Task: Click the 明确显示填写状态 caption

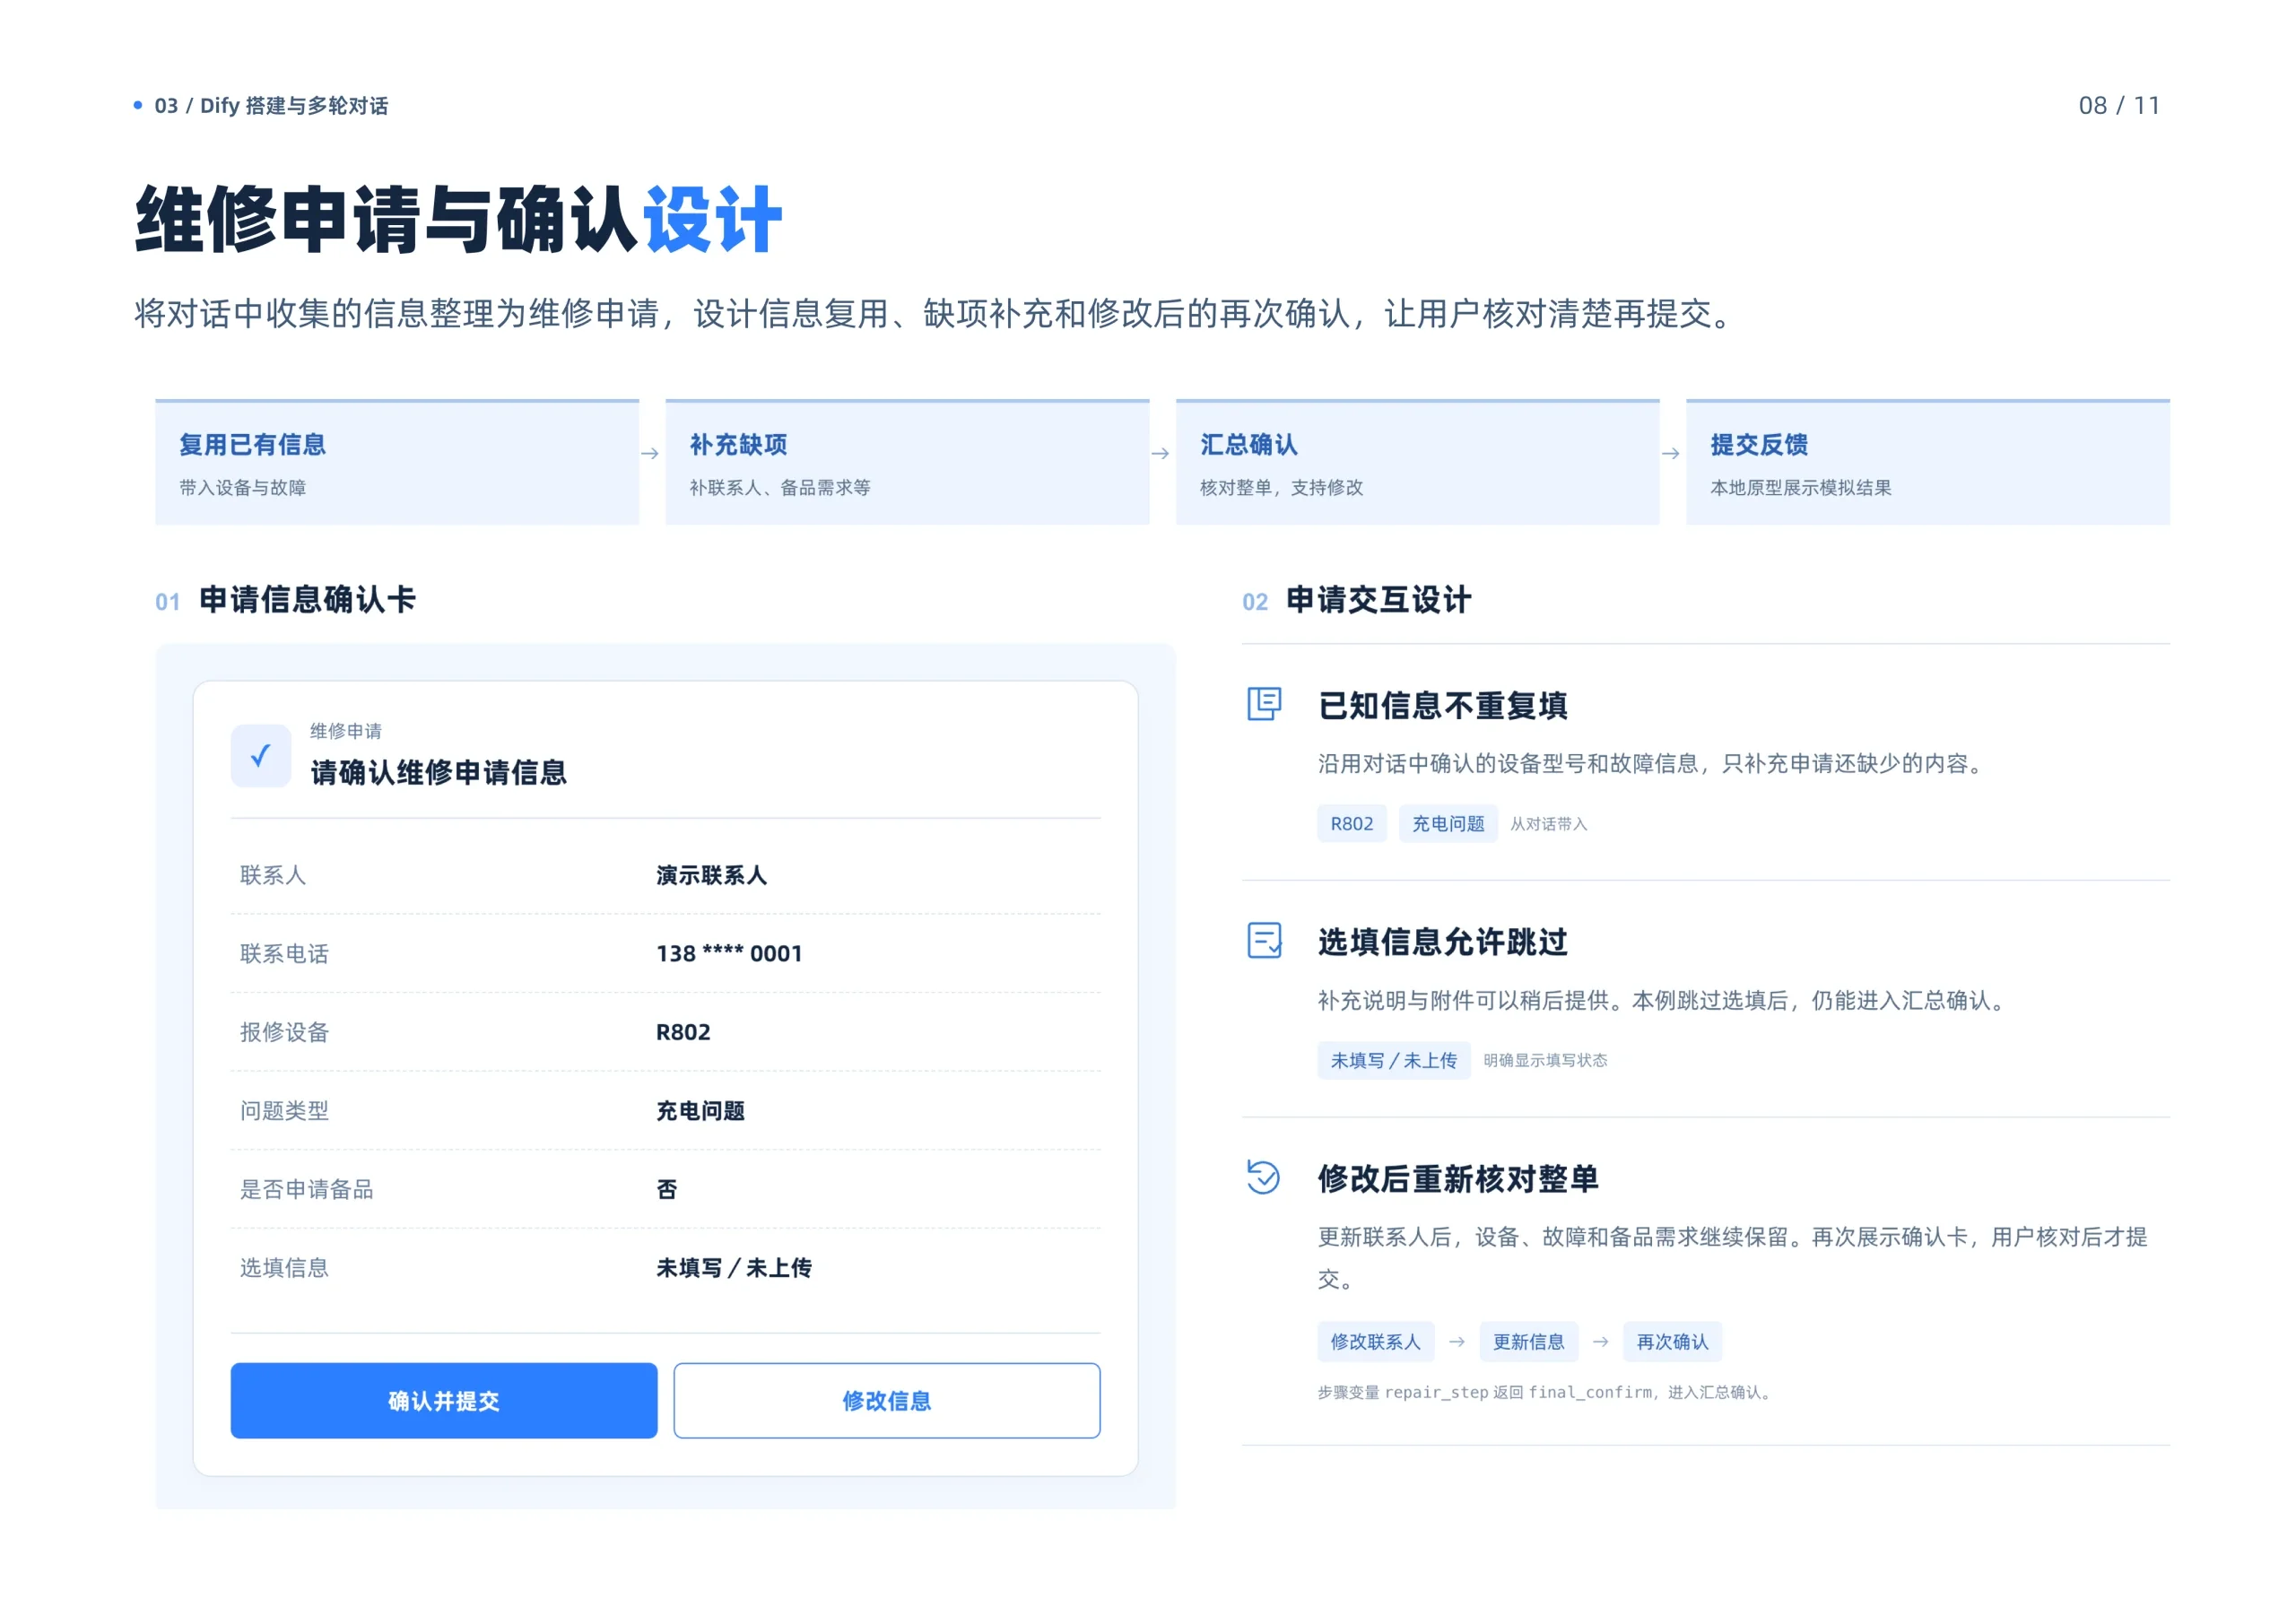Action: coord(1545,1060)
